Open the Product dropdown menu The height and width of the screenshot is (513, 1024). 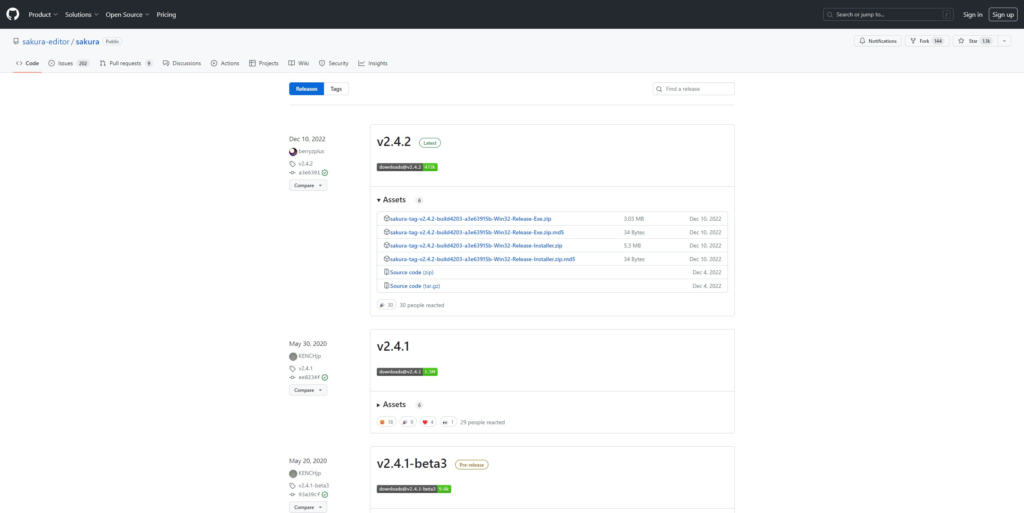pos(43,14)
